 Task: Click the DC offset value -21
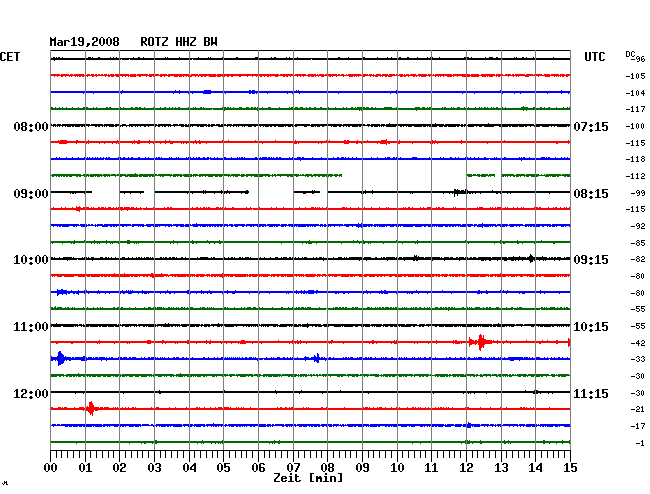click(x=637, y=409)
